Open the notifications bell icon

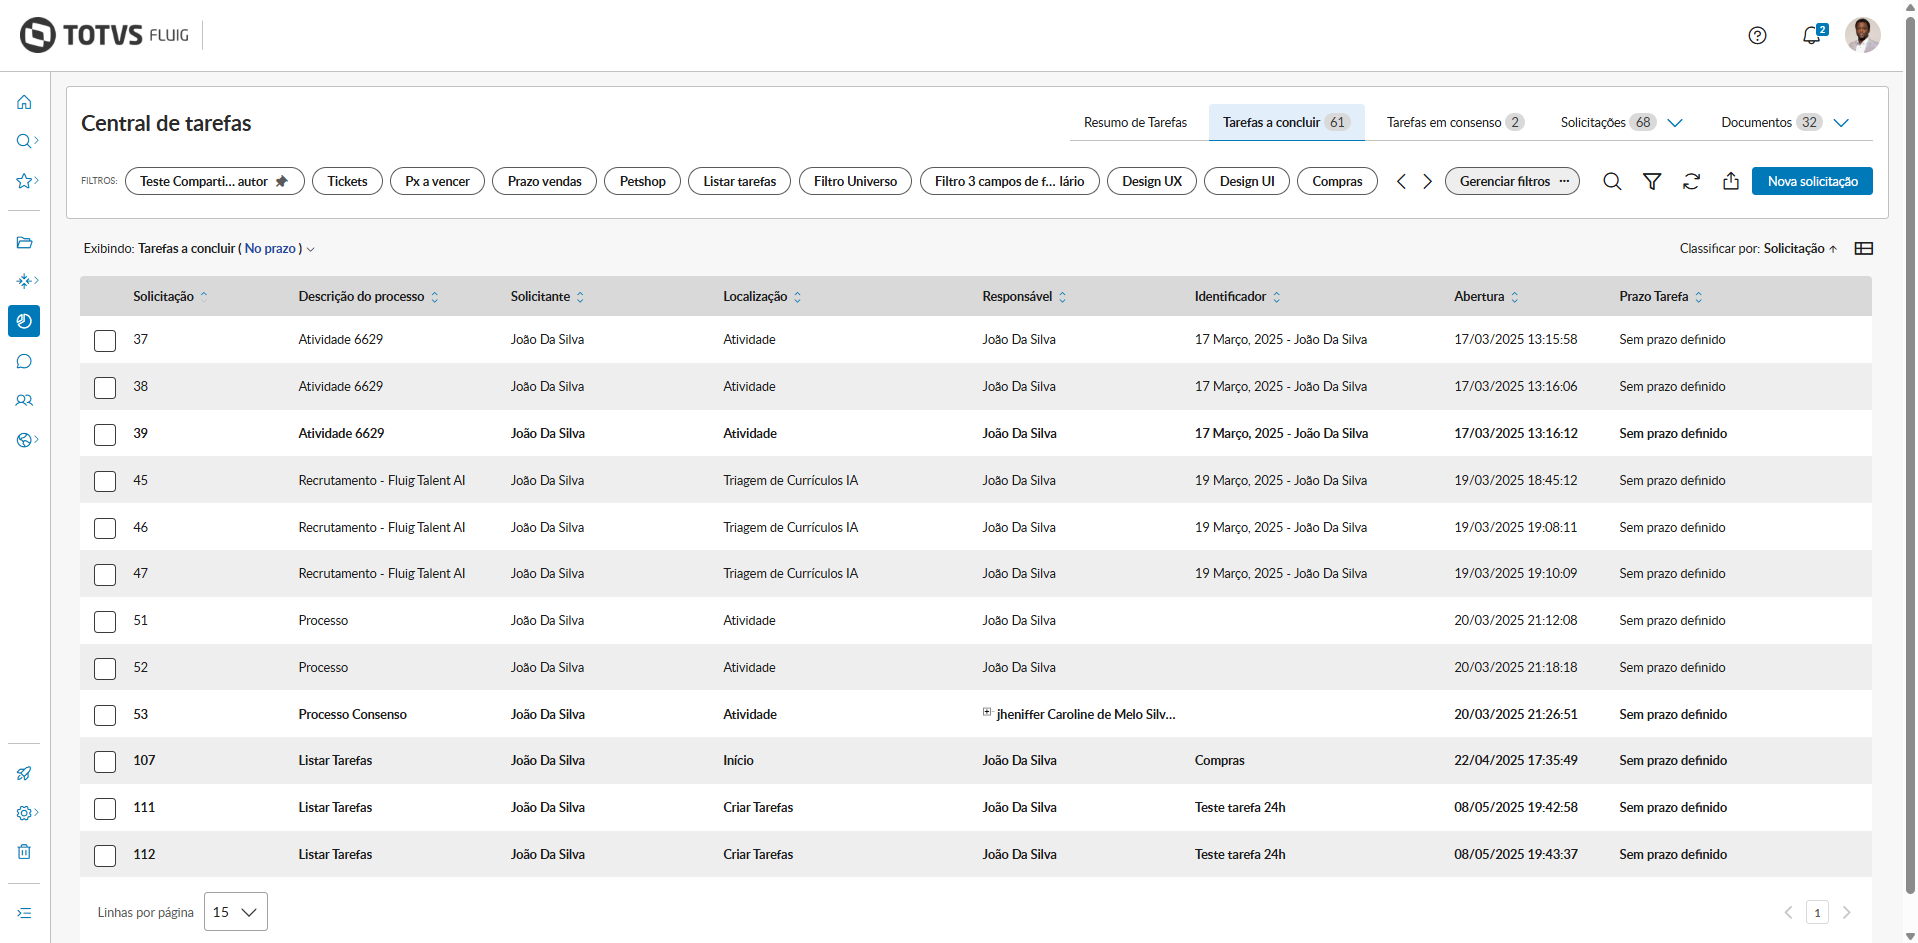pyautogui.click(x=1811, y=36)
